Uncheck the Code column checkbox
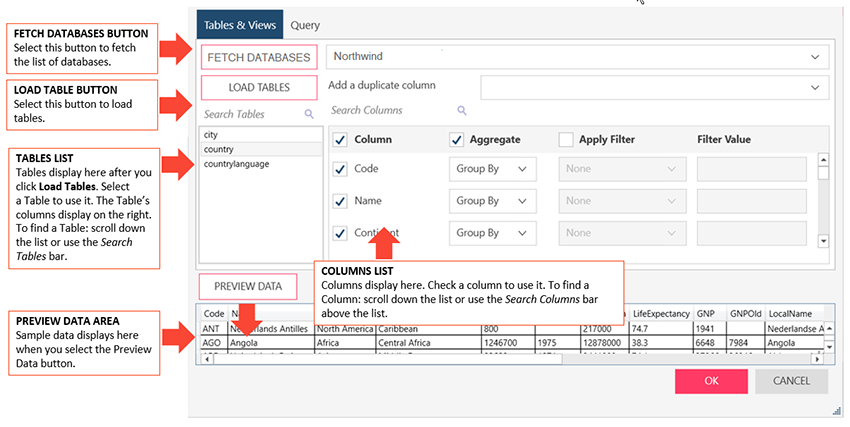 pyautogui.click(x=340, y=170)
